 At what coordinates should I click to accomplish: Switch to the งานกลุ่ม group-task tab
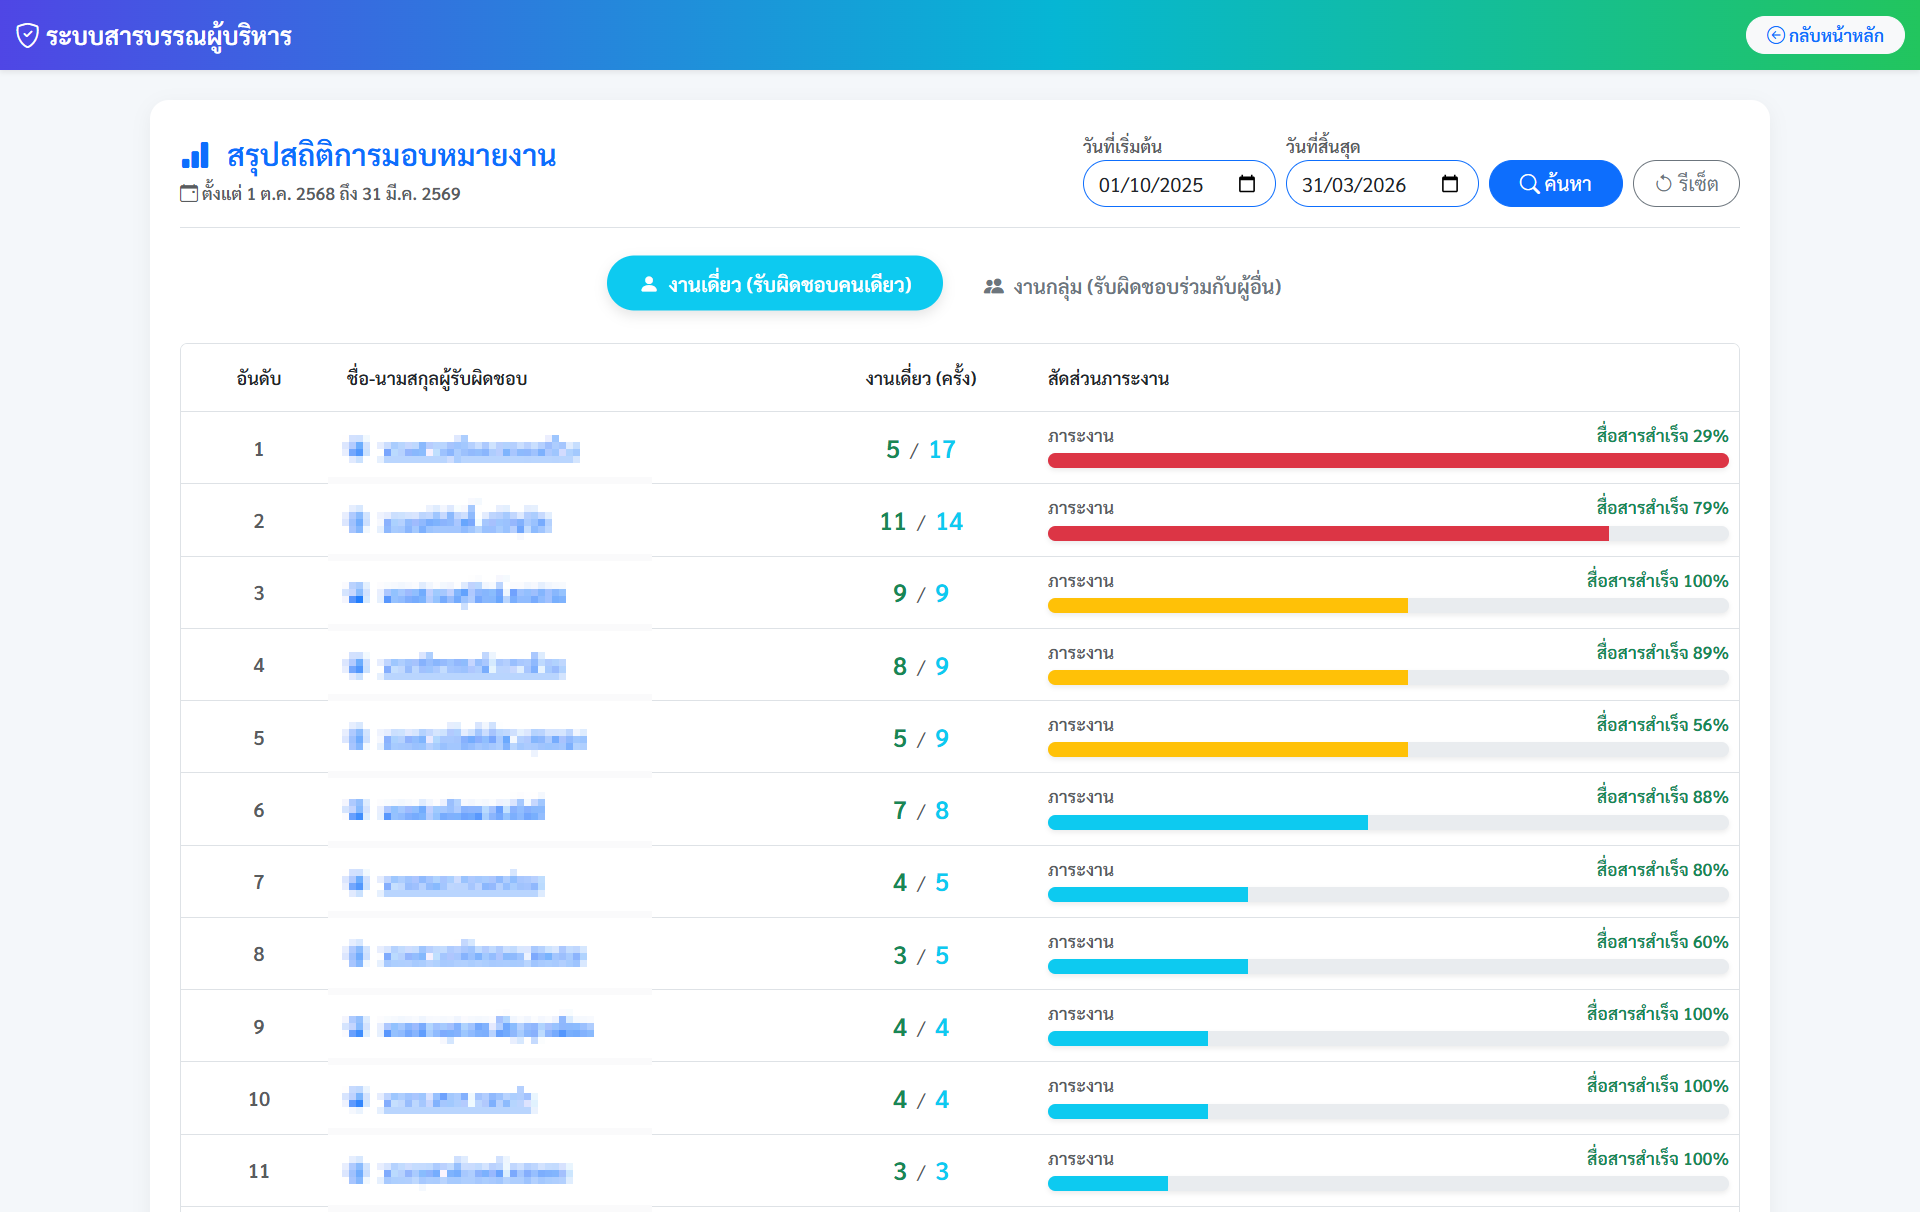[x=1132, y=287]
